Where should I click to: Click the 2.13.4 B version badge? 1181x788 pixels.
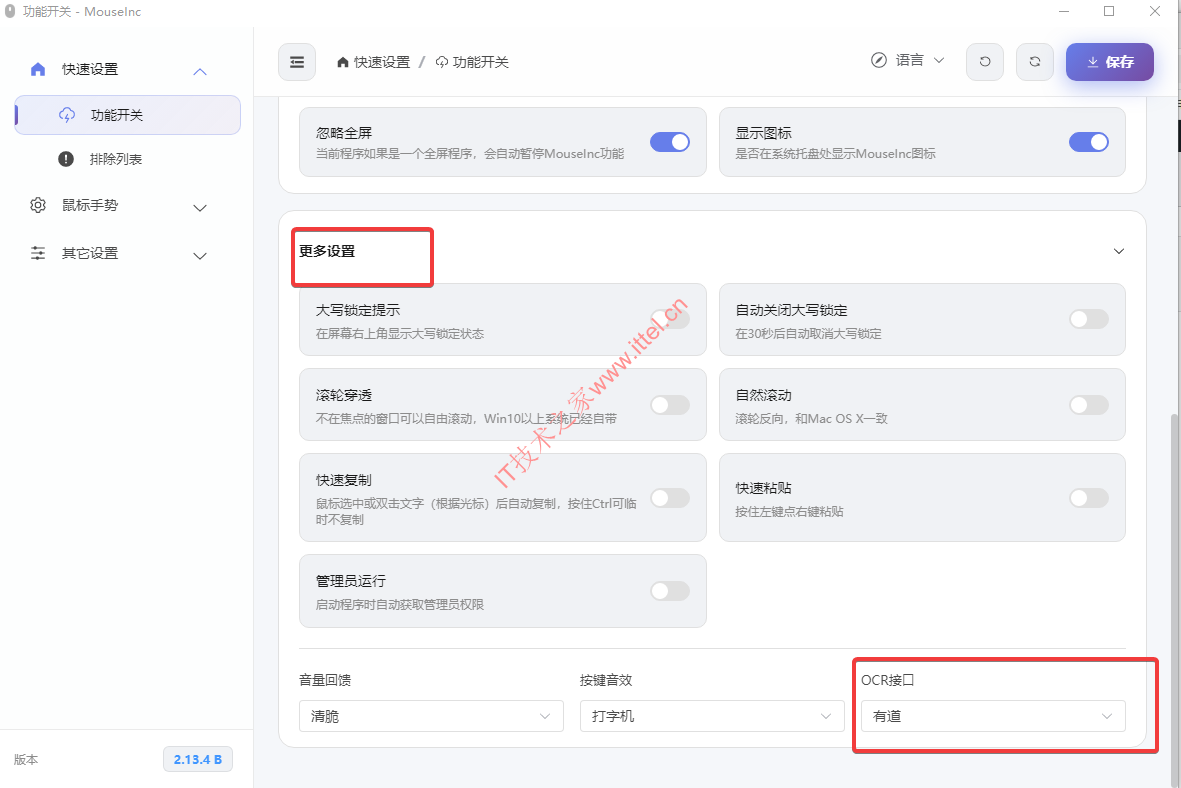pyautogui.click(x=197, y=759)
